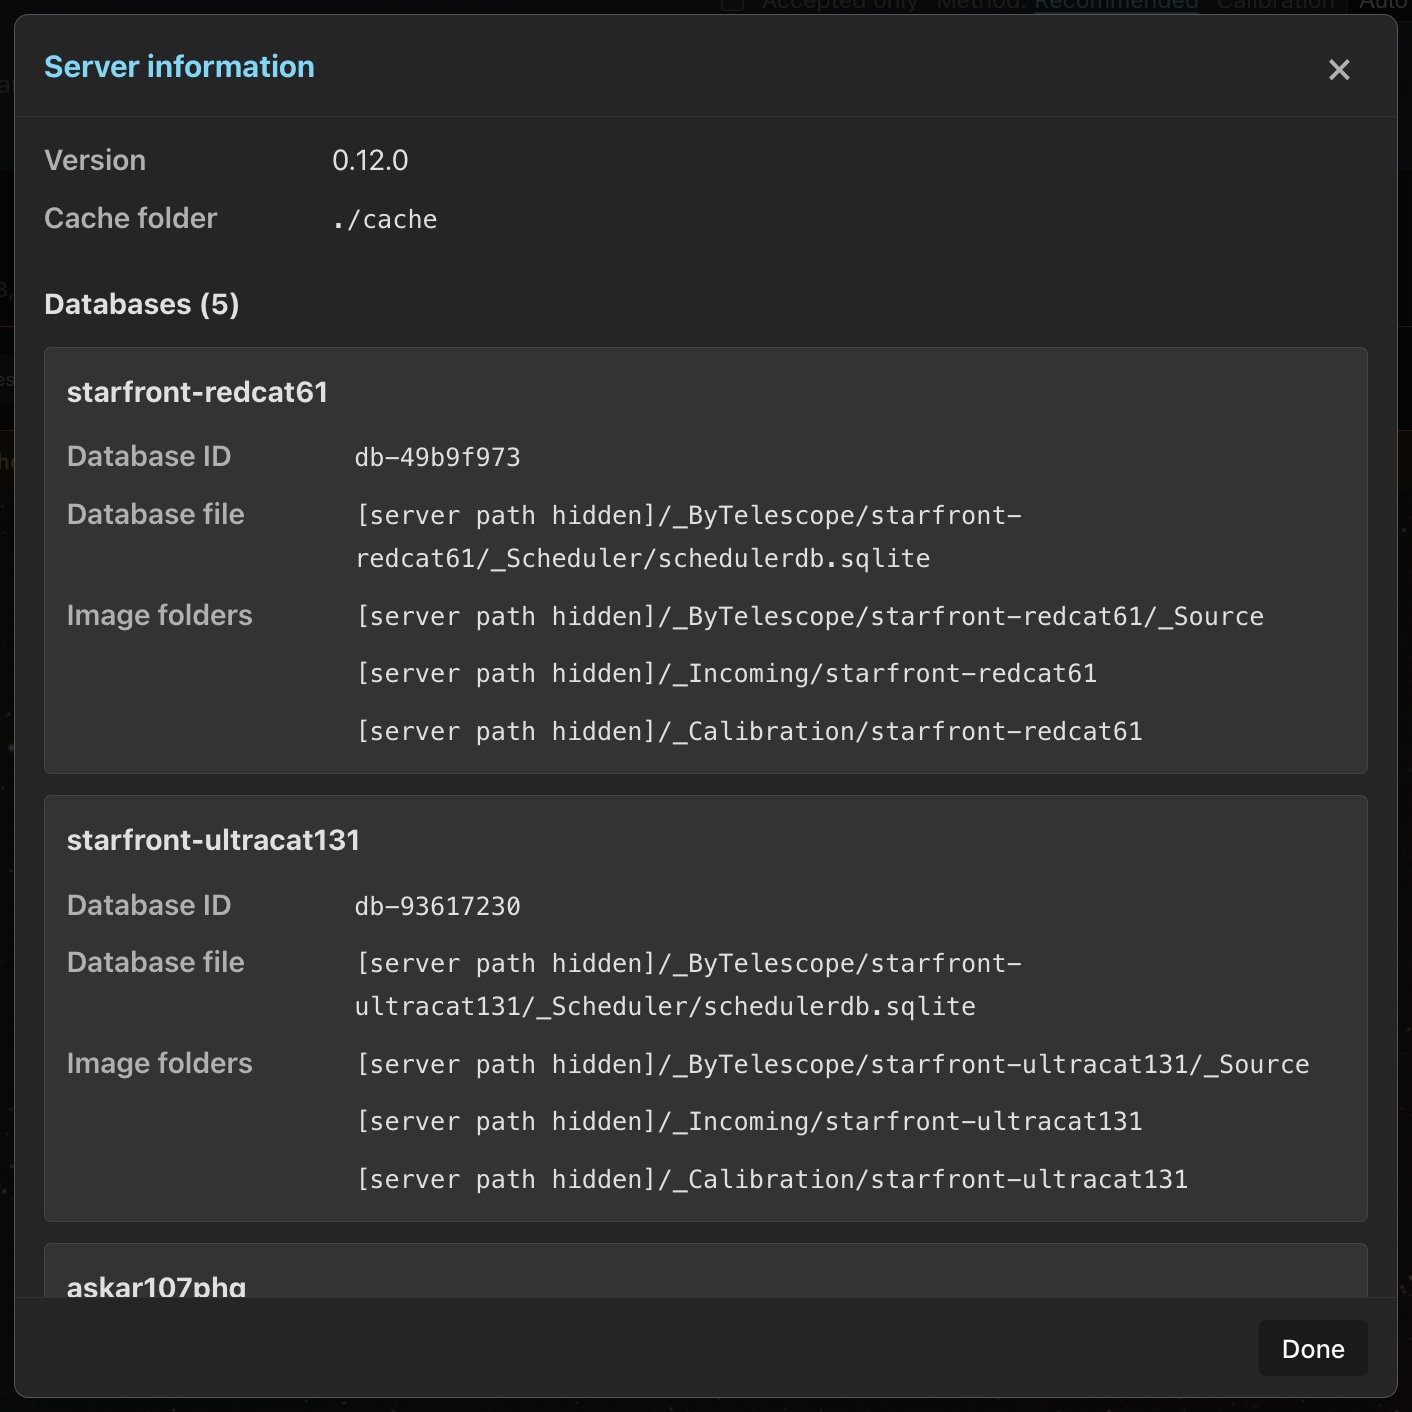Click the starfront-ultracat131 schedulerdb.sqlite file path
Viewport: 1412px width, 1412px height.
point(688,985)
